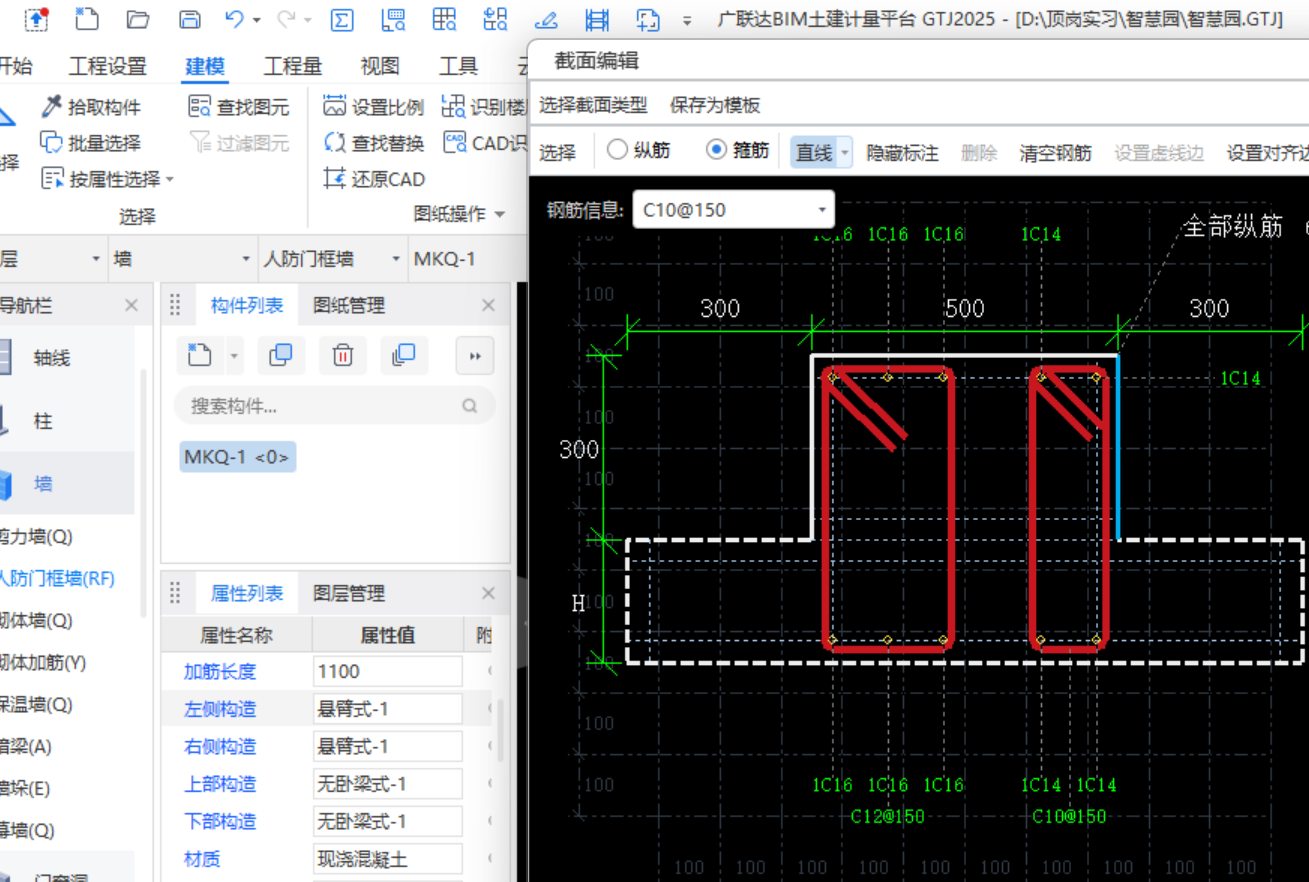Click 批量选择 batch select tool
Image resolution: width=1309 pixels, height=882 pixels.
click(91, 143)
